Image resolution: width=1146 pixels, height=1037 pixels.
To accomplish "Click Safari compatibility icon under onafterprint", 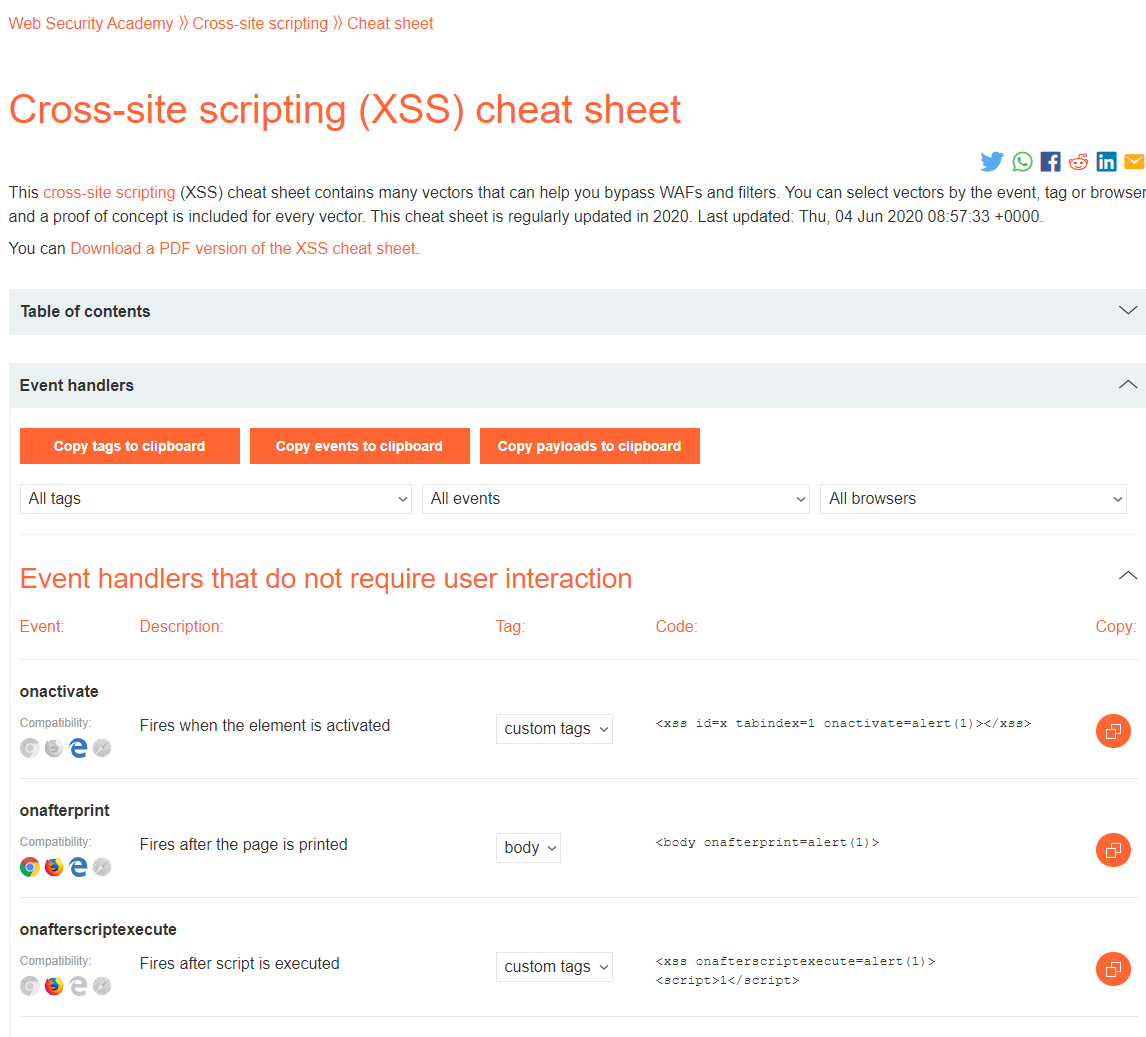I will coord(102,867).
